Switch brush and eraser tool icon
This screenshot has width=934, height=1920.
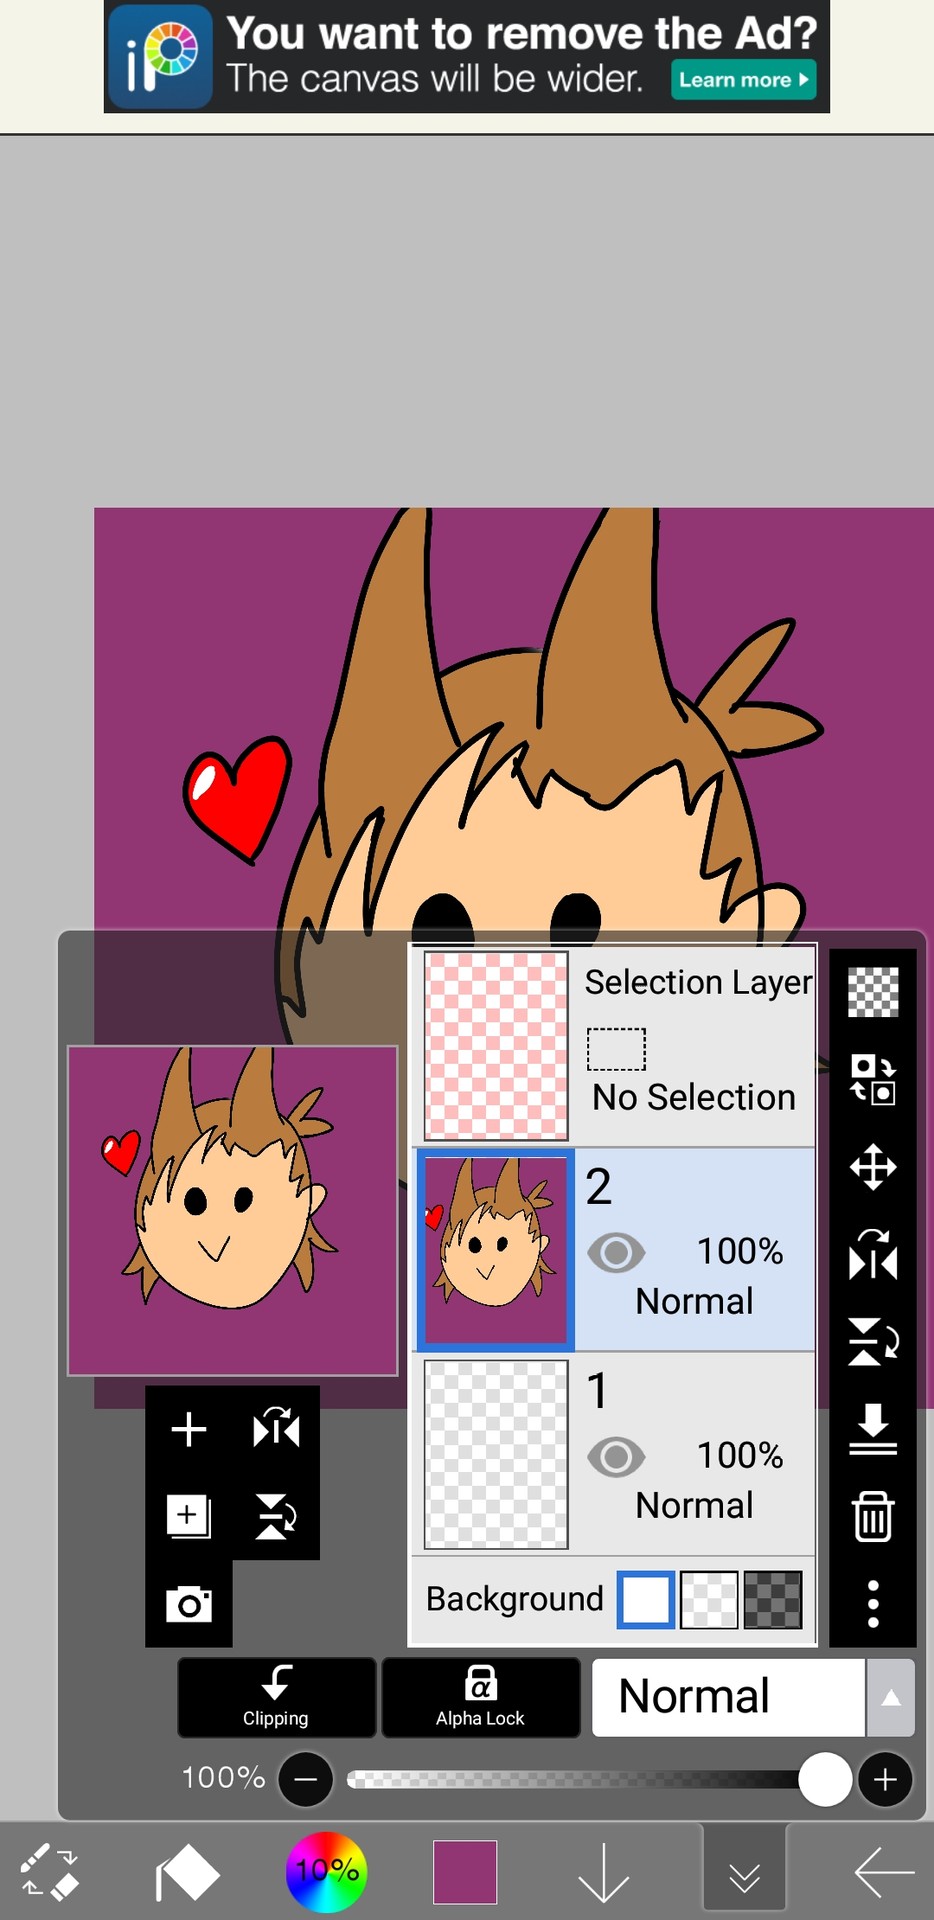(x=49, y=1871)
